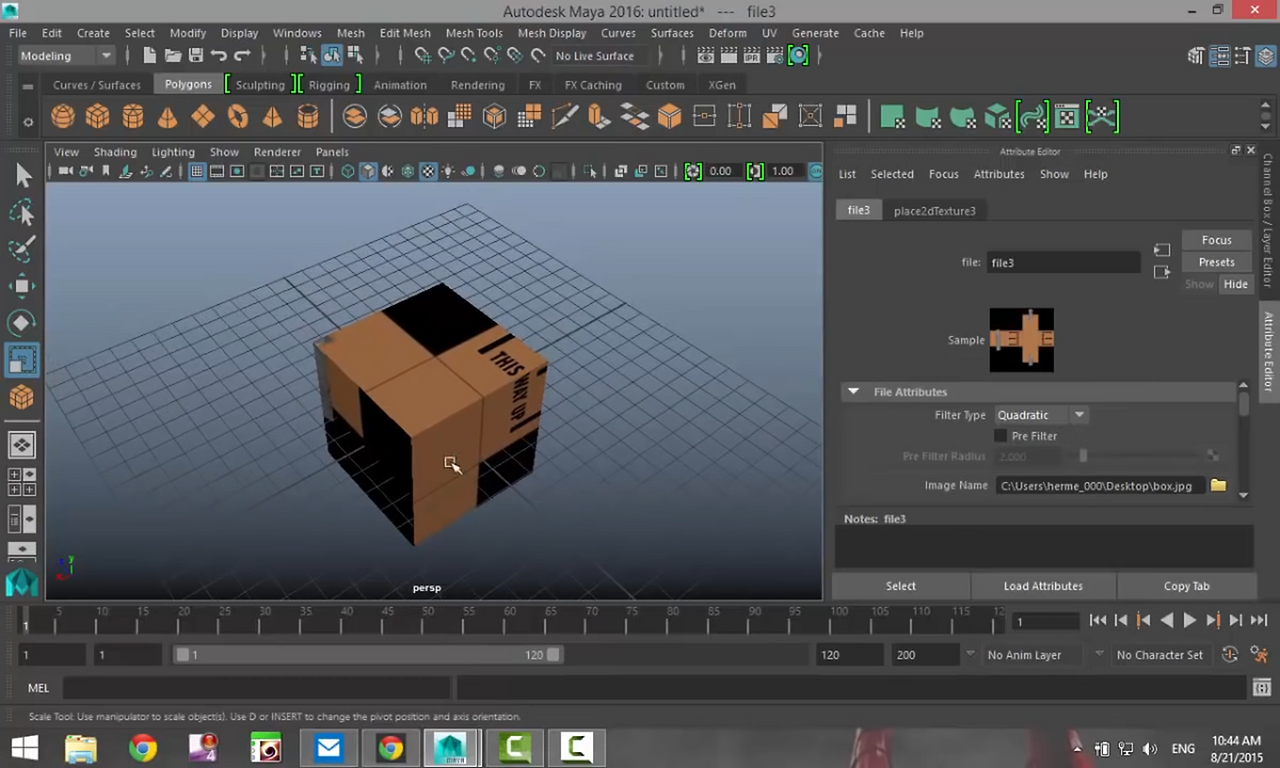Viewport: 1280px width, 768px height.
Task: Open the Mesh Tools menu
Action: (474, 33)
